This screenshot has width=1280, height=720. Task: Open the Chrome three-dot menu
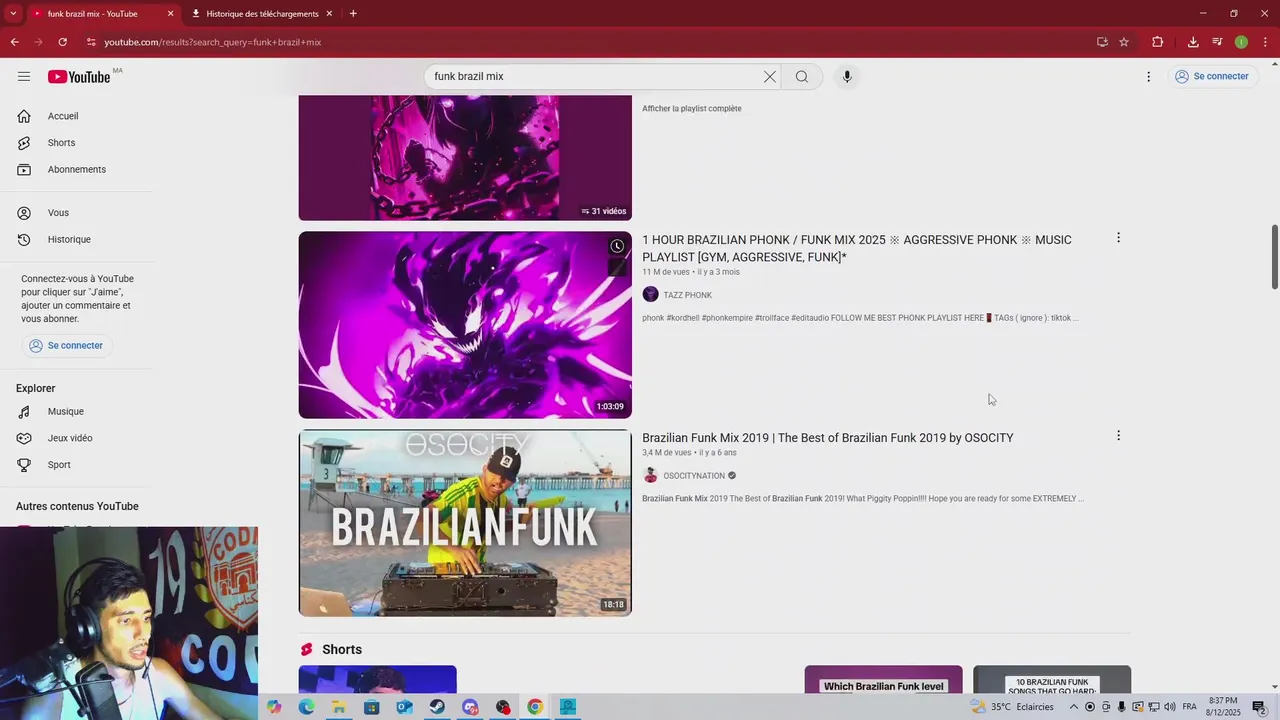pyautogui.click(x=1266, y=42)
